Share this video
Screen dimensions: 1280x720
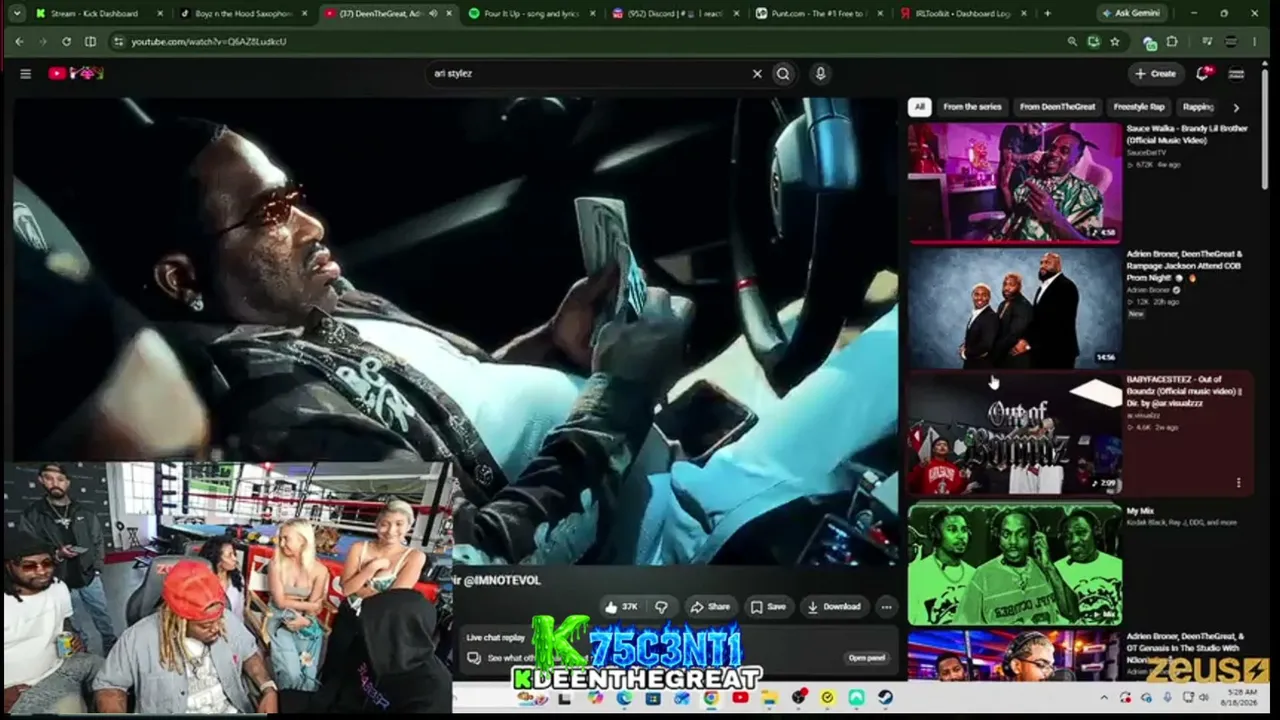[710, 606]
